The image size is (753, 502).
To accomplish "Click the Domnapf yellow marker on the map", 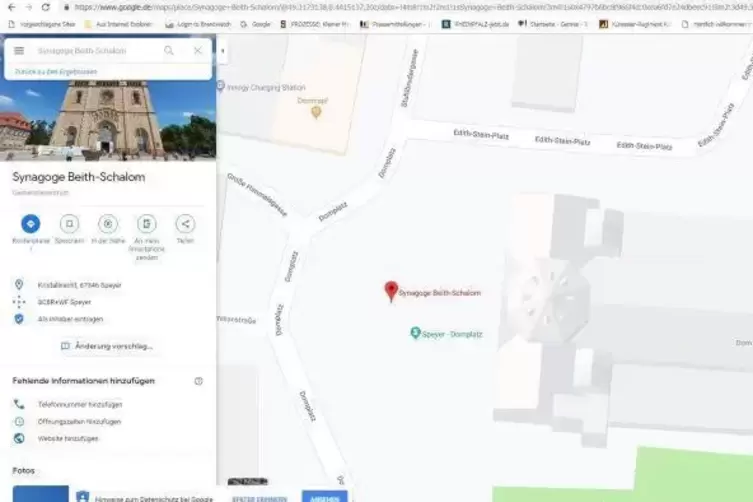I will click(x=316, y=112).
